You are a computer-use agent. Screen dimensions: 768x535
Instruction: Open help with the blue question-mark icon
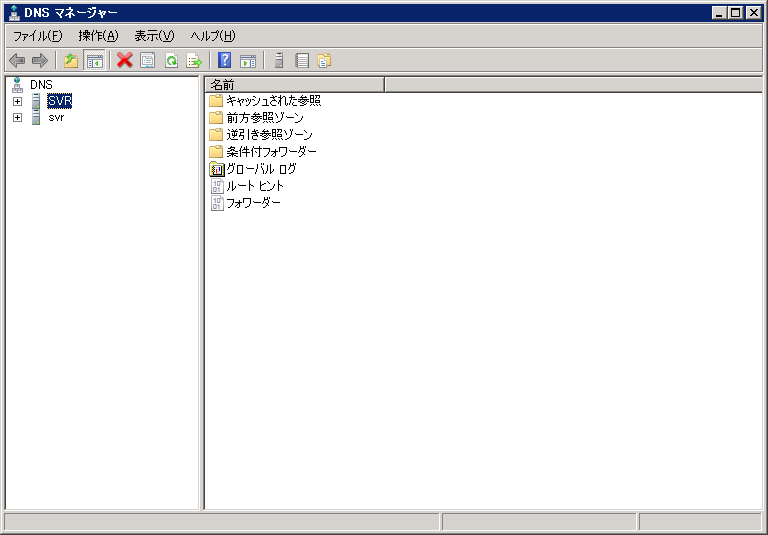click(x=224, y=61)
